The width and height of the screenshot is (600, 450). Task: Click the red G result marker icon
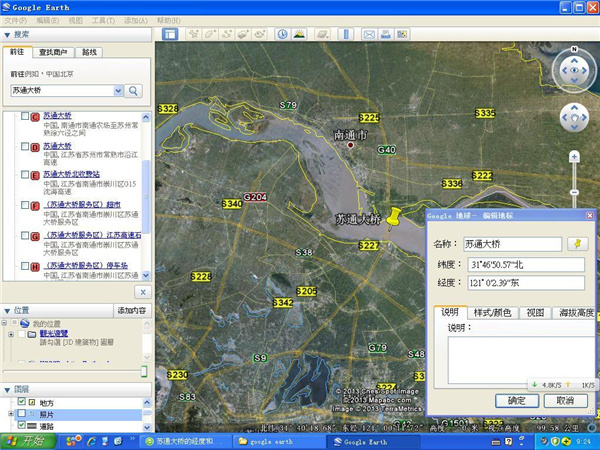point(35,236)
